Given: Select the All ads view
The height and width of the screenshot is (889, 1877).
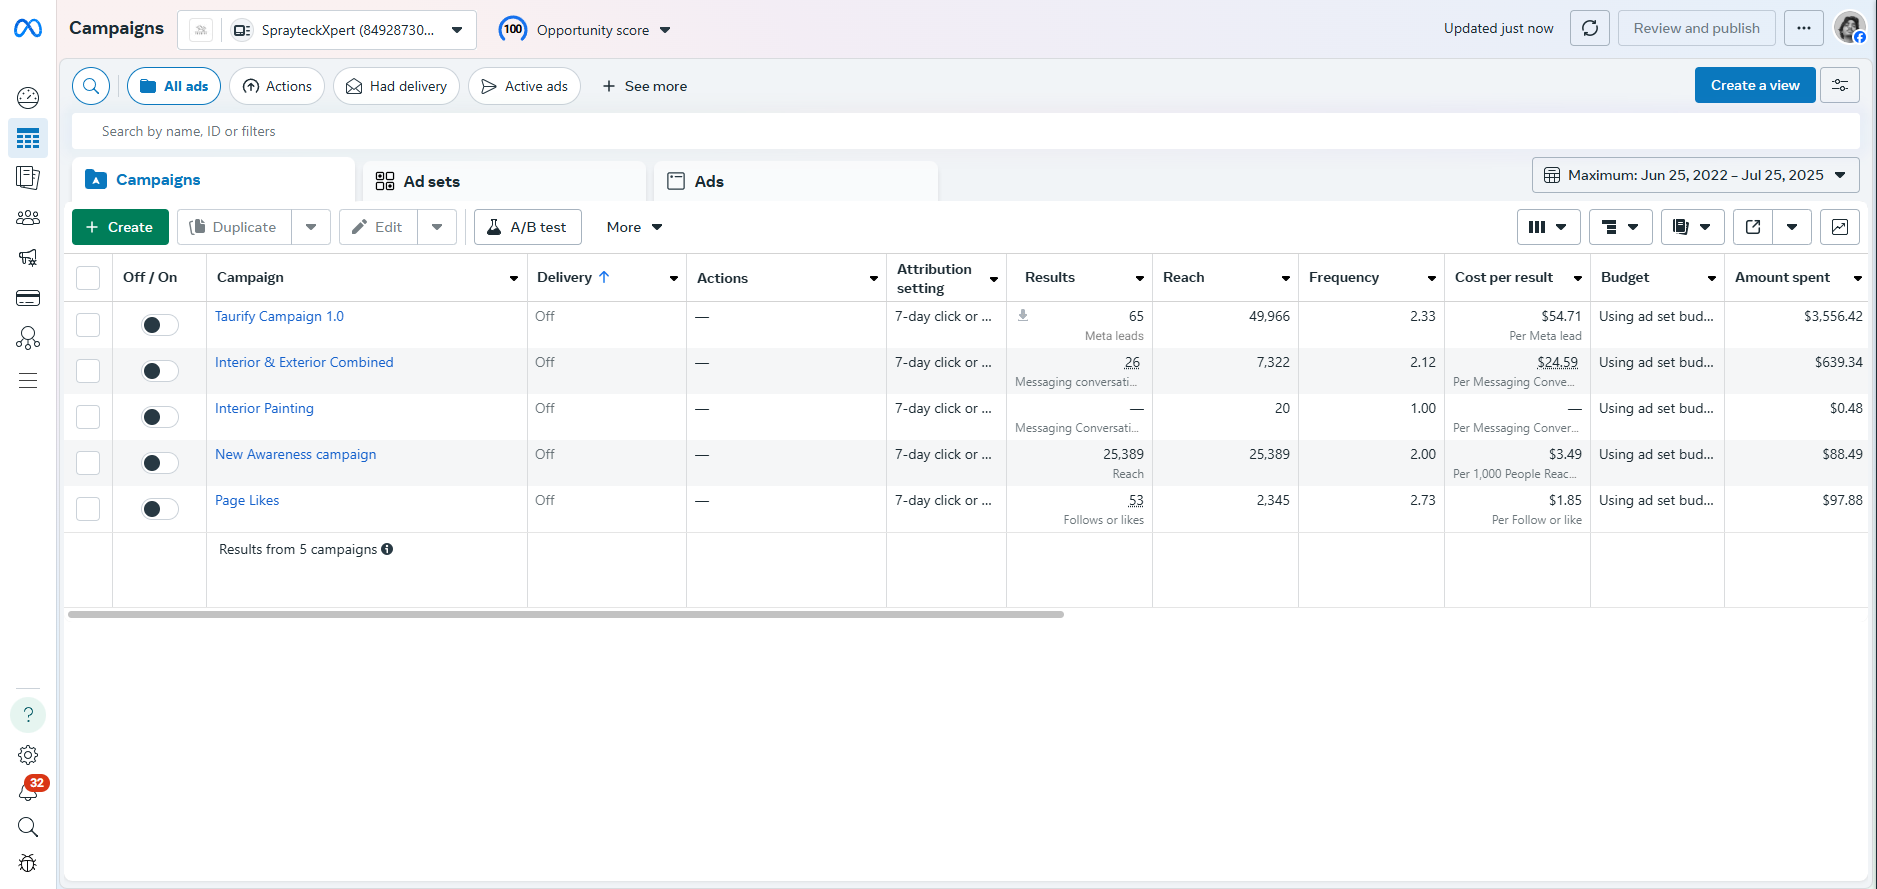Looking at the screenshot, I should coord(174,86).
